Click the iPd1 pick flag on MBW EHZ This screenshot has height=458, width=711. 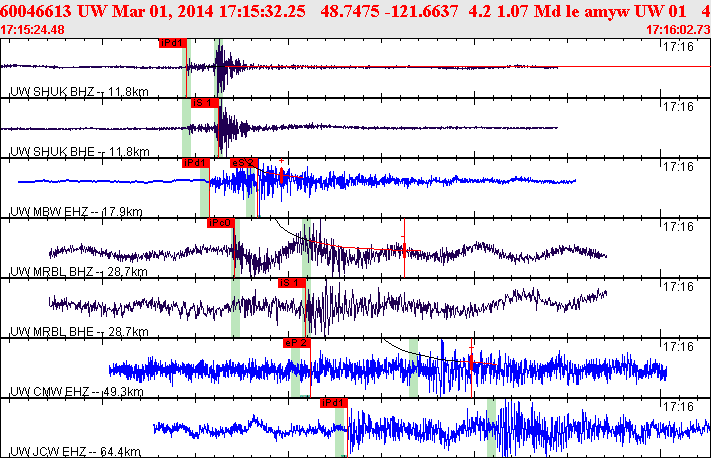click(x=196, y=163)
